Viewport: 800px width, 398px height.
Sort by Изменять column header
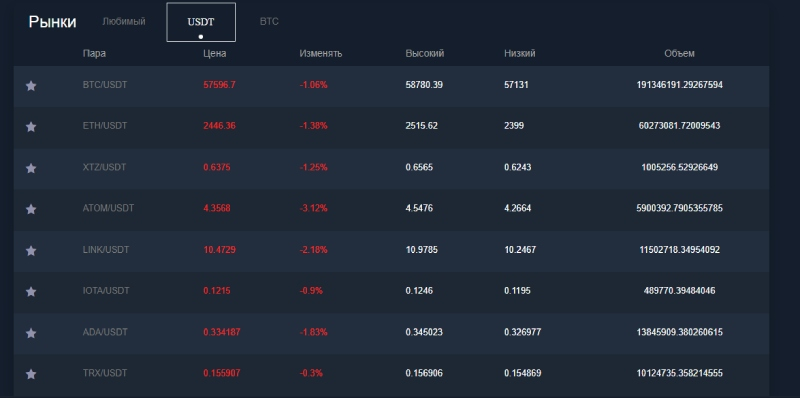pyautogui.click(x=321, y=54)
